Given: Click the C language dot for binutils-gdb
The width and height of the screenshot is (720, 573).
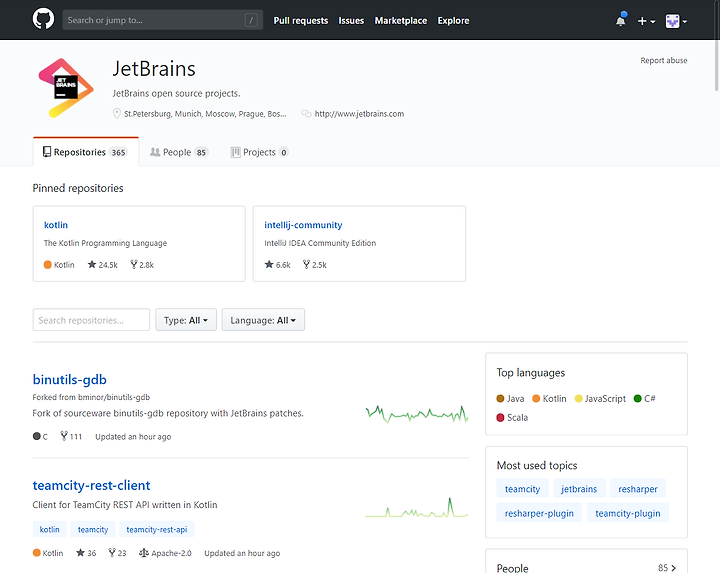Looking at the screenshot, I should point(37,436).
